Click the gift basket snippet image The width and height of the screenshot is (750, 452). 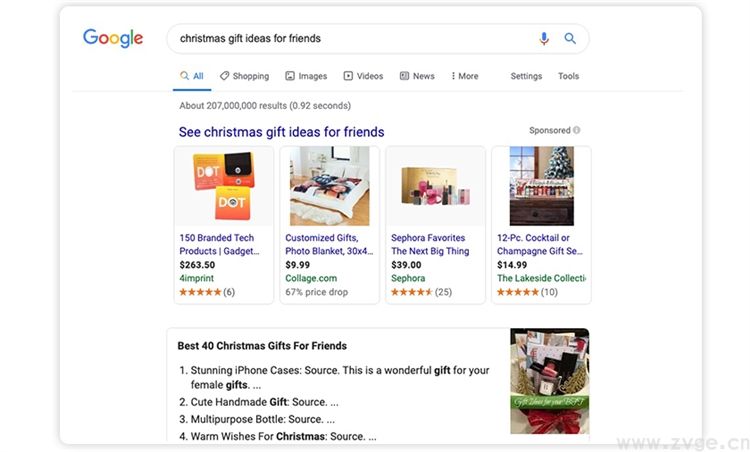tap(549, 381)
